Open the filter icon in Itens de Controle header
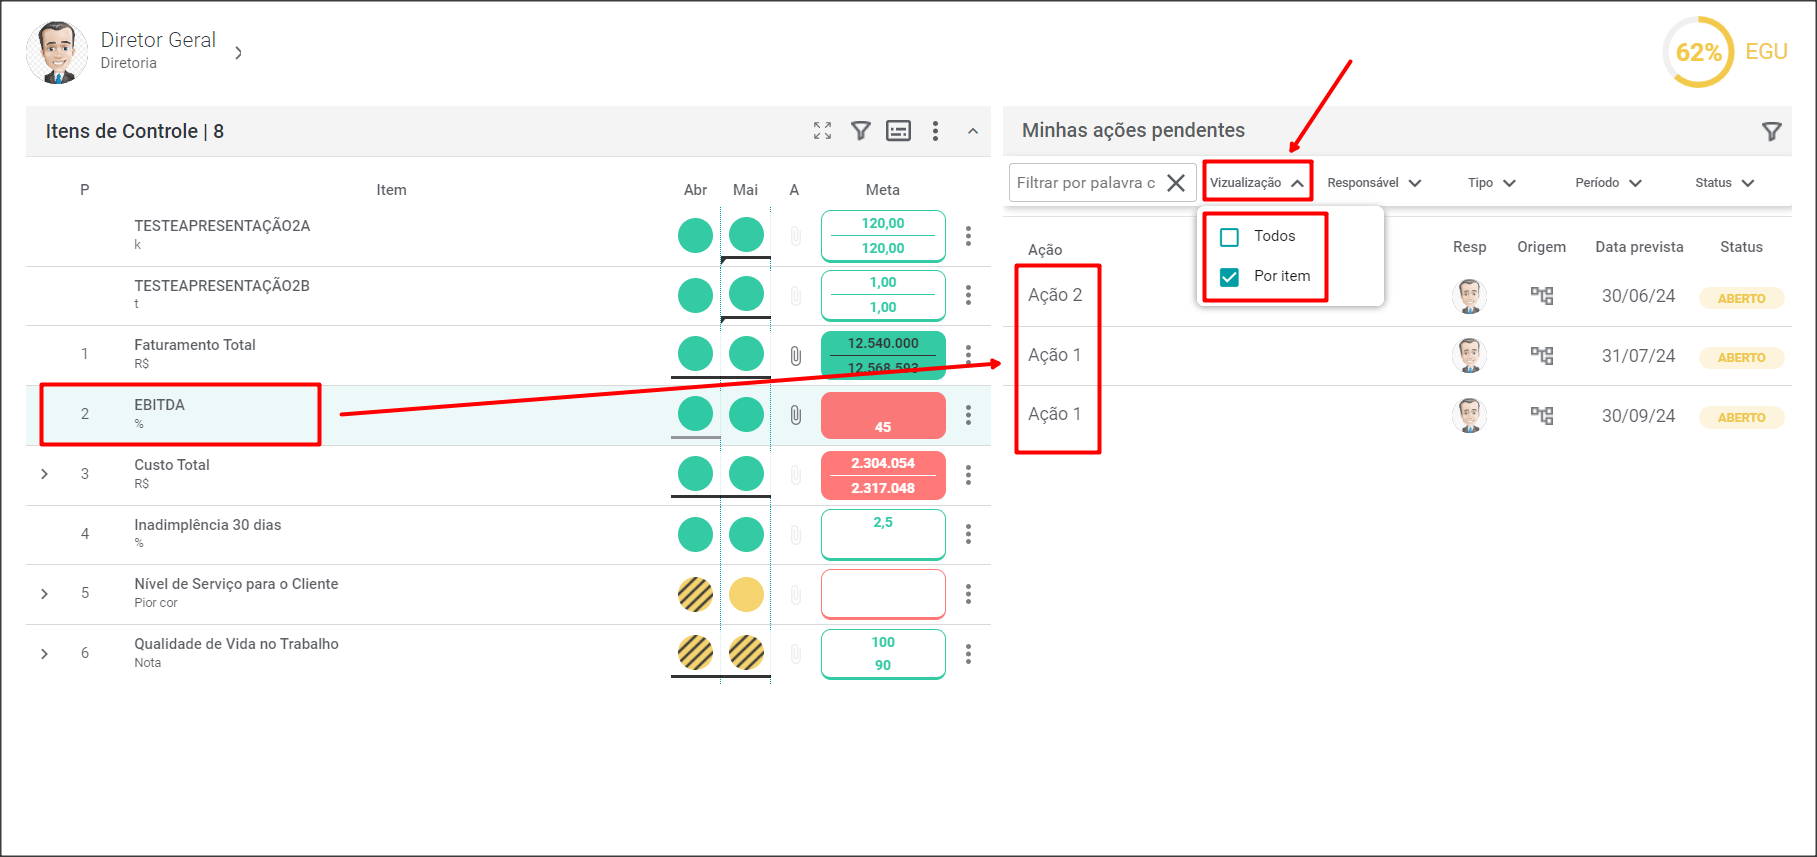The image size is (1817, 857). click(x=860, y=131)
